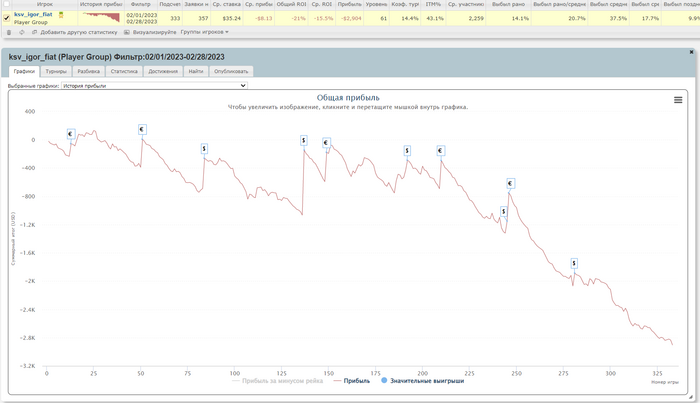700x403 pixels.
Task: Open the 'Турниры' tab
Action: tap(56, 71)
